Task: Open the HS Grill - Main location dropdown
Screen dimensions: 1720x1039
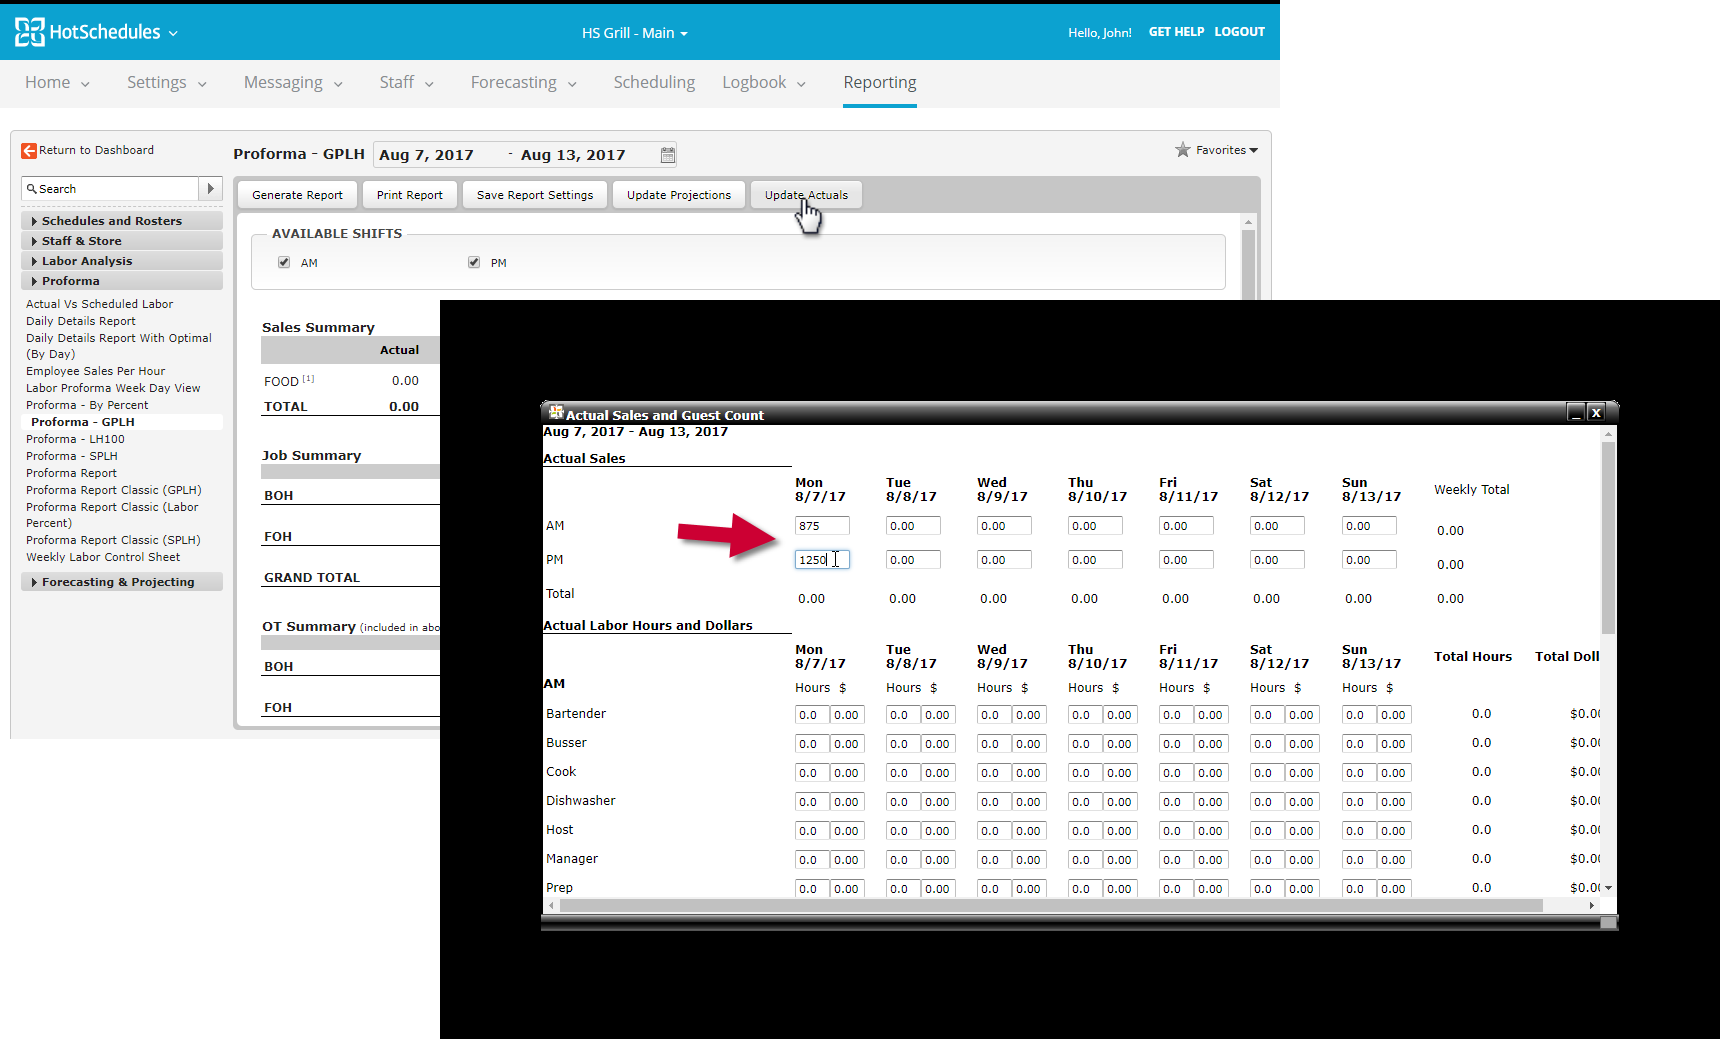Action: point(635,33)
